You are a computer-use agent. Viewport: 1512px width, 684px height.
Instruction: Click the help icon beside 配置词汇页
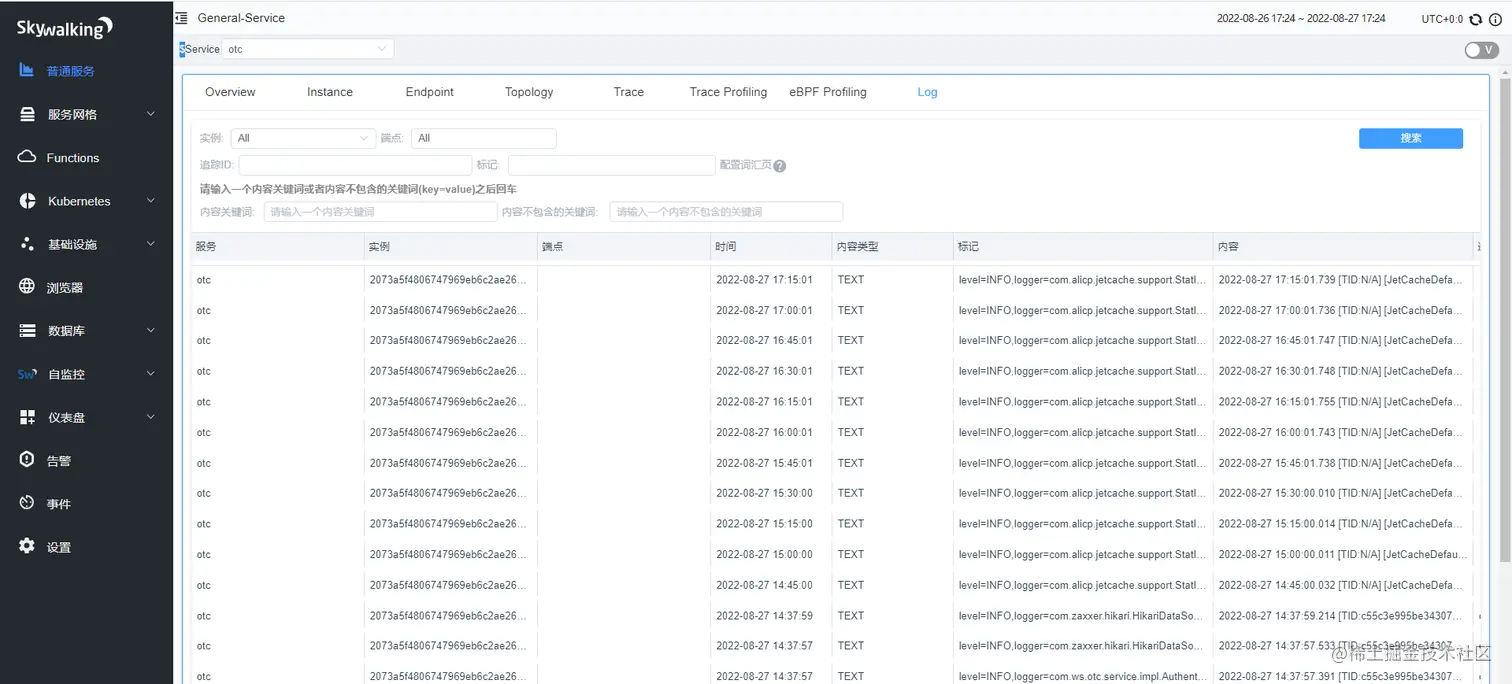(780, 166)
